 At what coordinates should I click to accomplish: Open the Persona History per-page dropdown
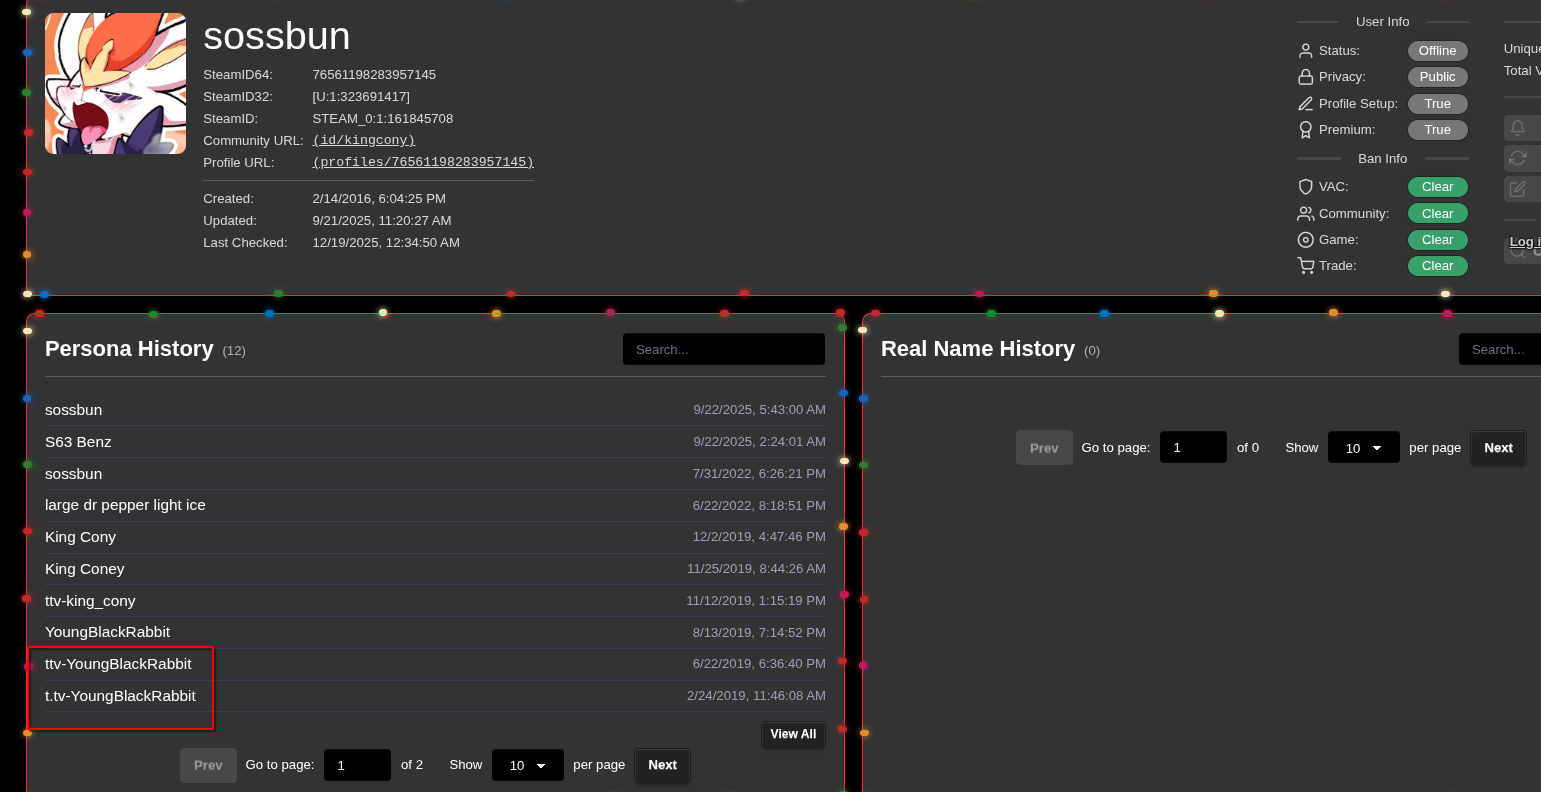(527, 765)
